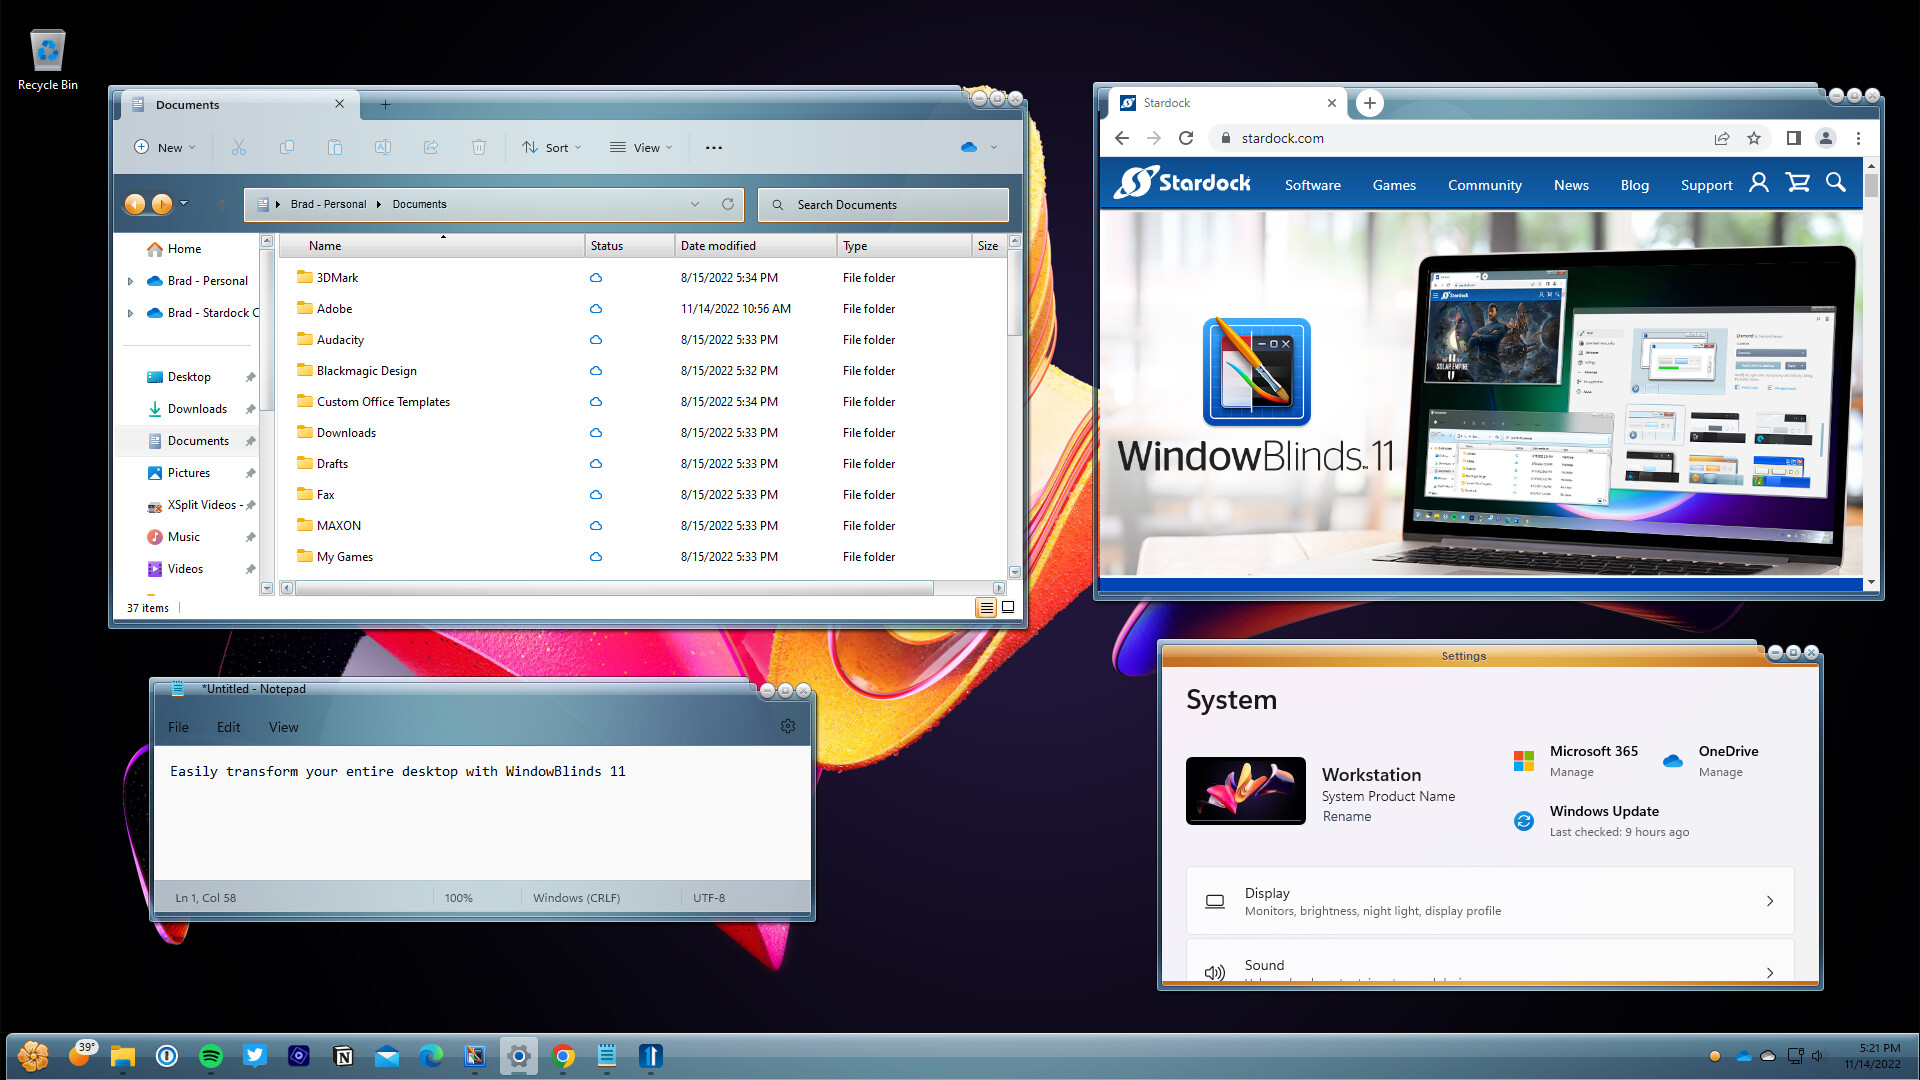The image size is (1920, 1080).
Task: Cut the selected file in File Explorer
Action: tap(239, 147)
